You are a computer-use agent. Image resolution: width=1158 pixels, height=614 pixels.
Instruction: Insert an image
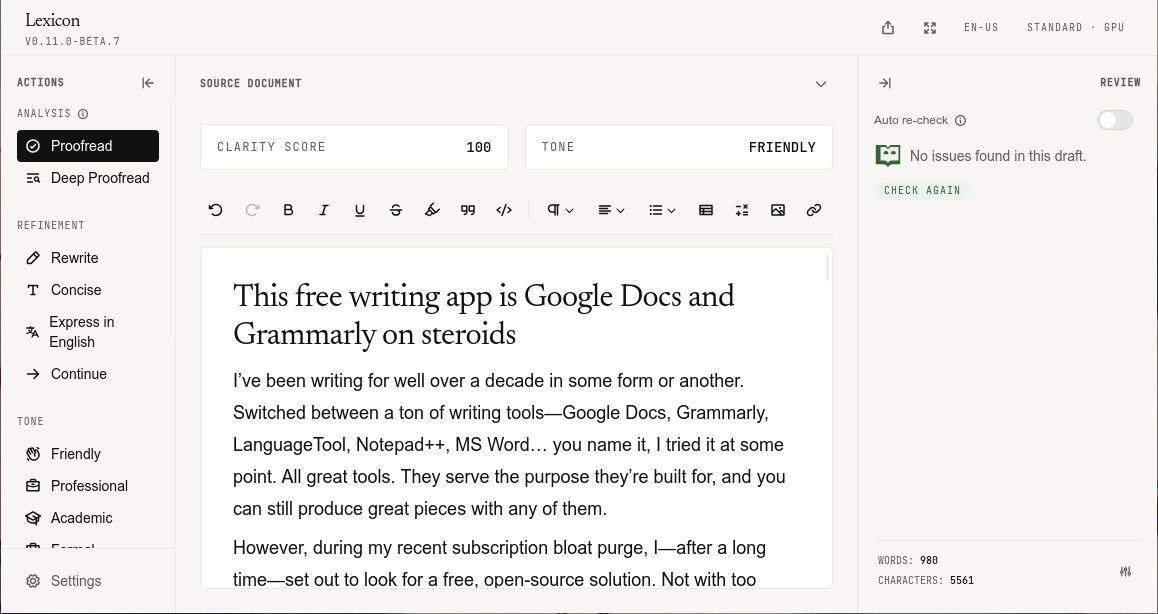click(x=778, y=211)
